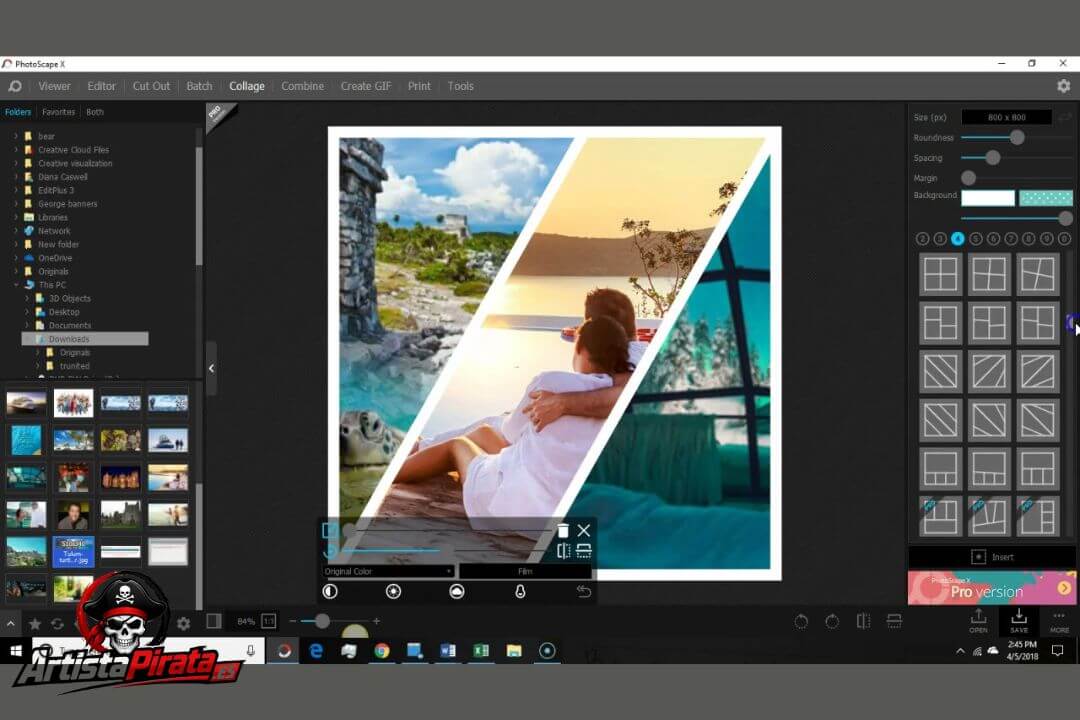Show the Favorites tab in browser panel
This screenshot has width=1080, height=720.
[x=59, y=112]
